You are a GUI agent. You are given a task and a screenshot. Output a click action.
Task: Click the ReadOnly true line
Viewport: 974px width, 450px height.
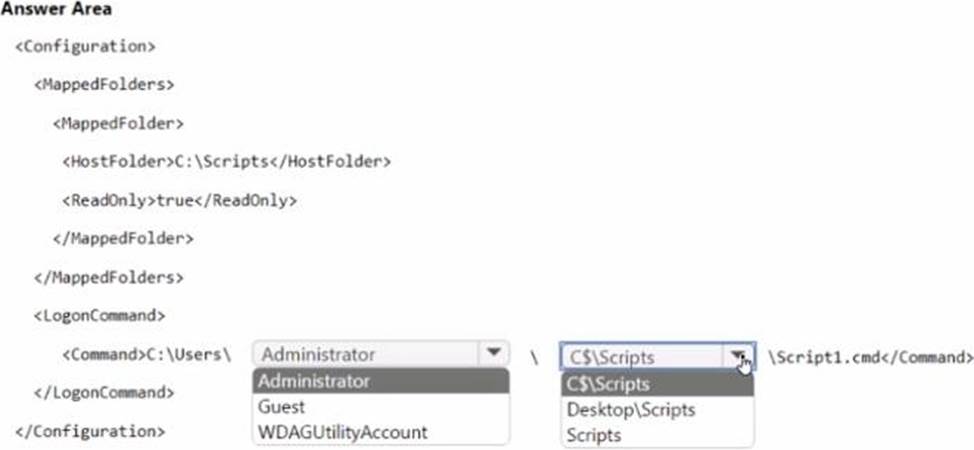point(180,200)
